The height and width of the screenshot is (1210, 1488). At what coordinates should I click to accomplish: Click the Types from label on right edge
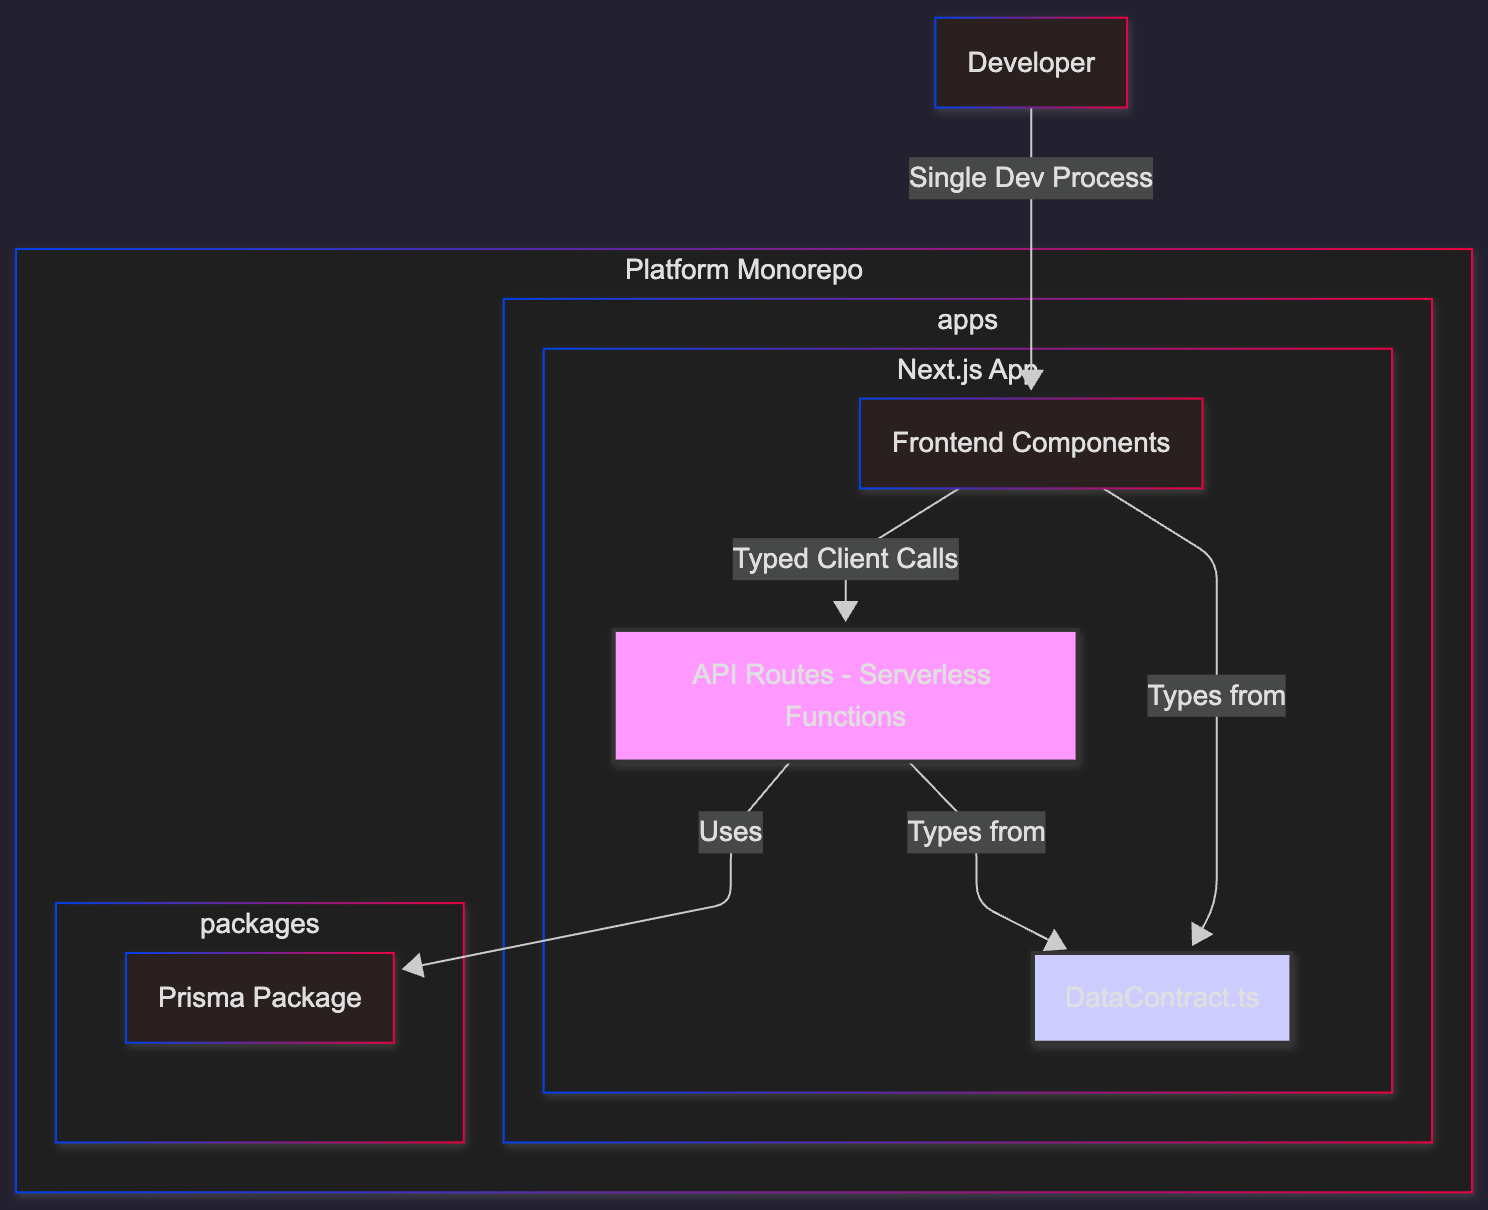click(1216, 696)
